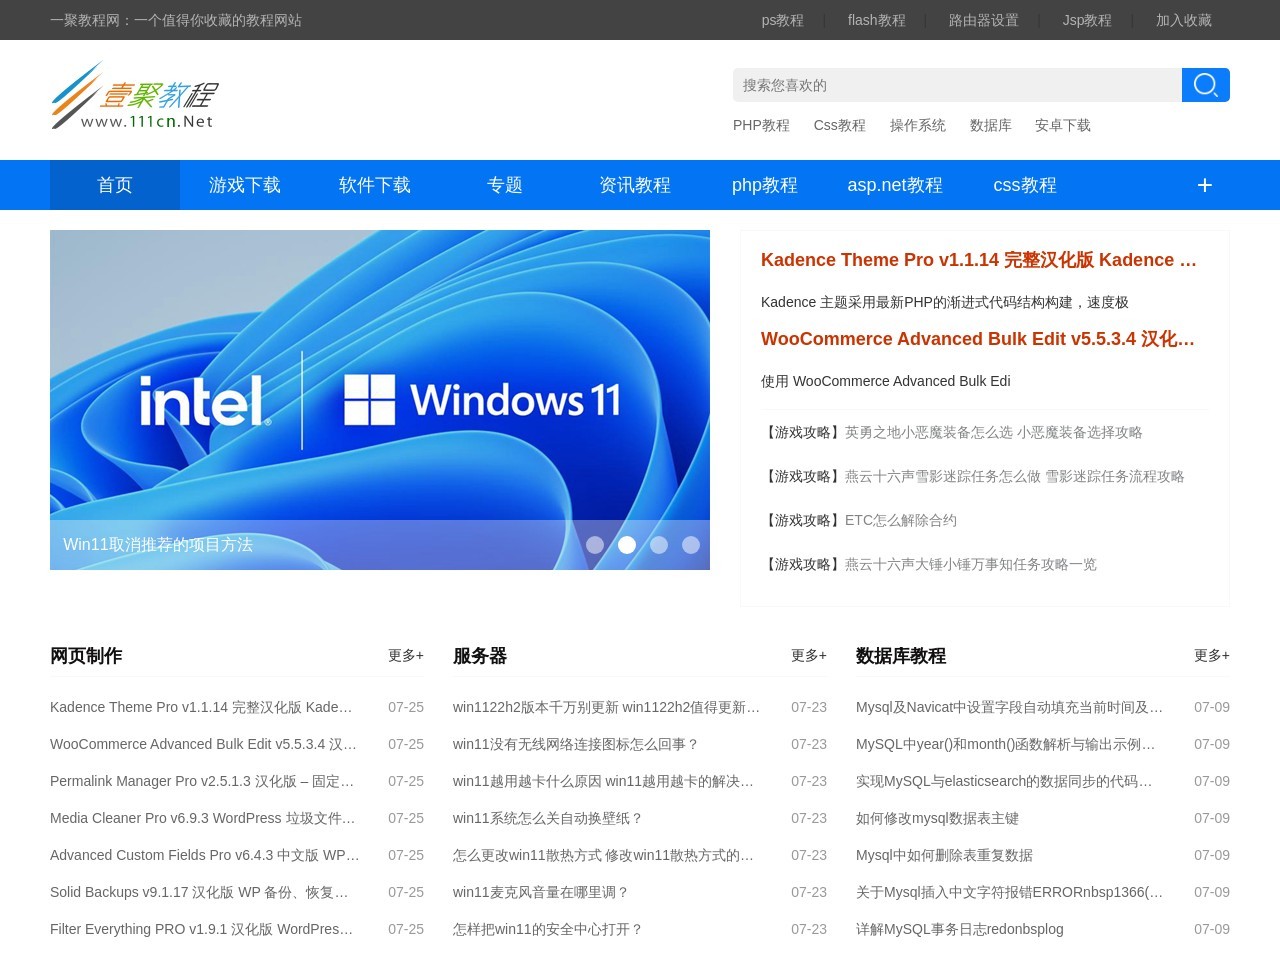This screenshot has height=960, width=1280.
Task: Open the ps教程 top bar link
Action: (x=782, y=20)
